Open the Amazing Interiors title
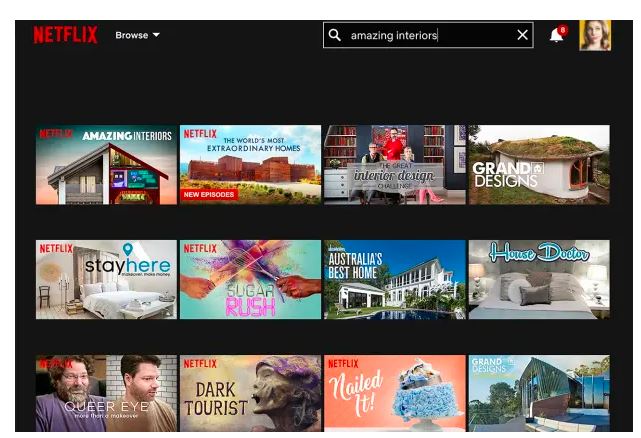 pos(106,165)
